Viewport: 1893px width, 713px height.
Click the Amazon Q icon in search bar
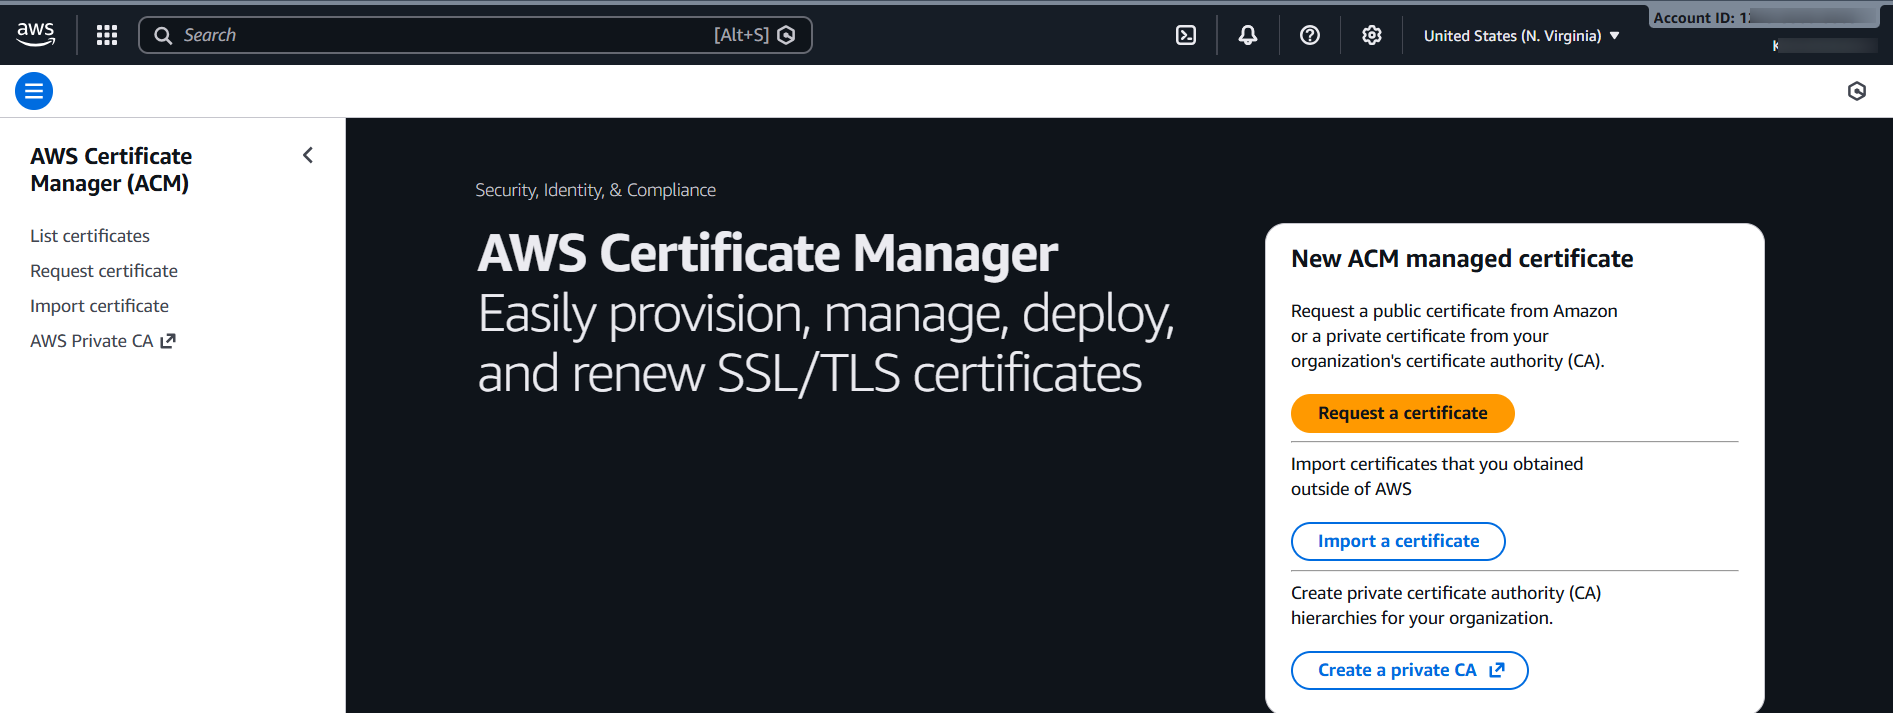787,35
